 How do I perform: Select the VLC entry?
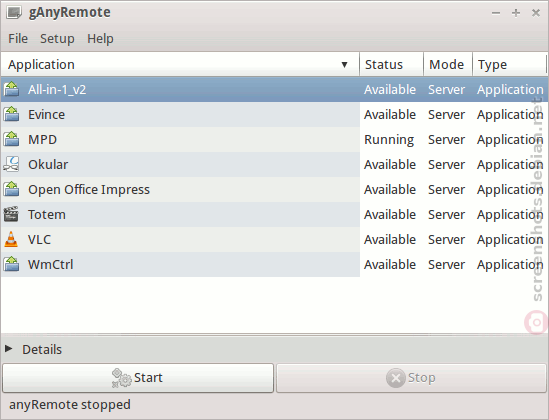39,239
